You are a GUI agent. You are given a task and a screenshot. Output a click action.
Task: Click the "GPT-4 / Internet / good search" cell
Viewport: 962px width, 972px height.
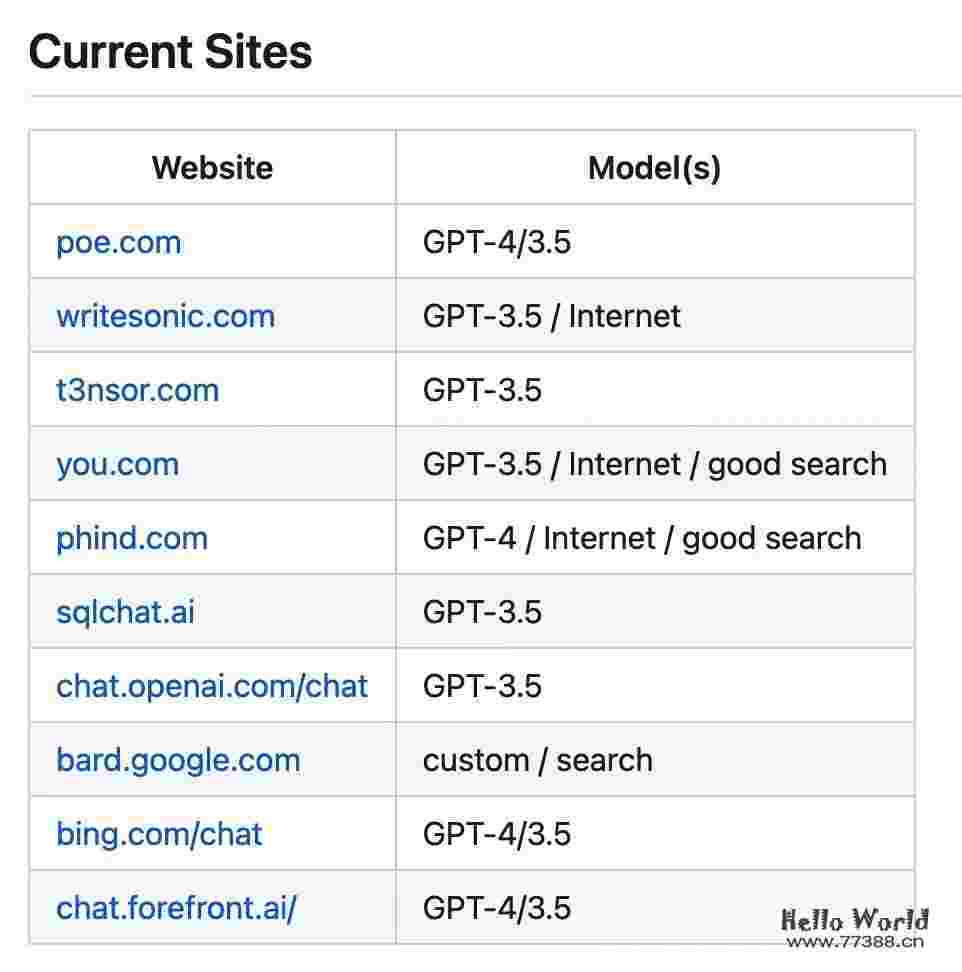point(641,538)
